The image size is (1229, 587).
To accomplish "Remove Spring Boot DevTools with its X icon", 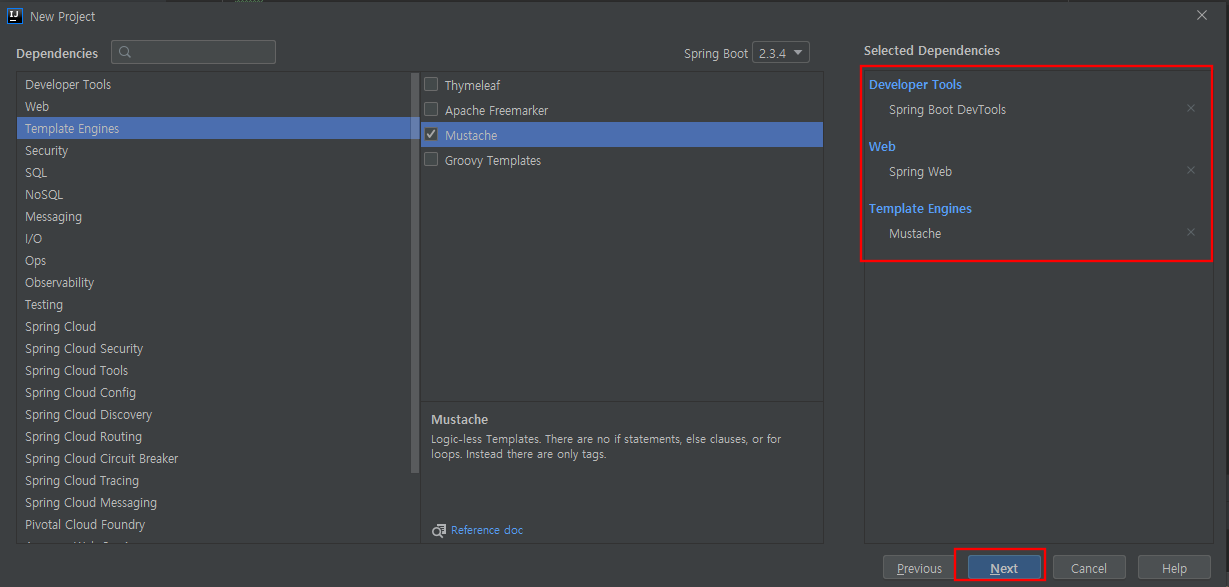I will [x=1190, y=109].
